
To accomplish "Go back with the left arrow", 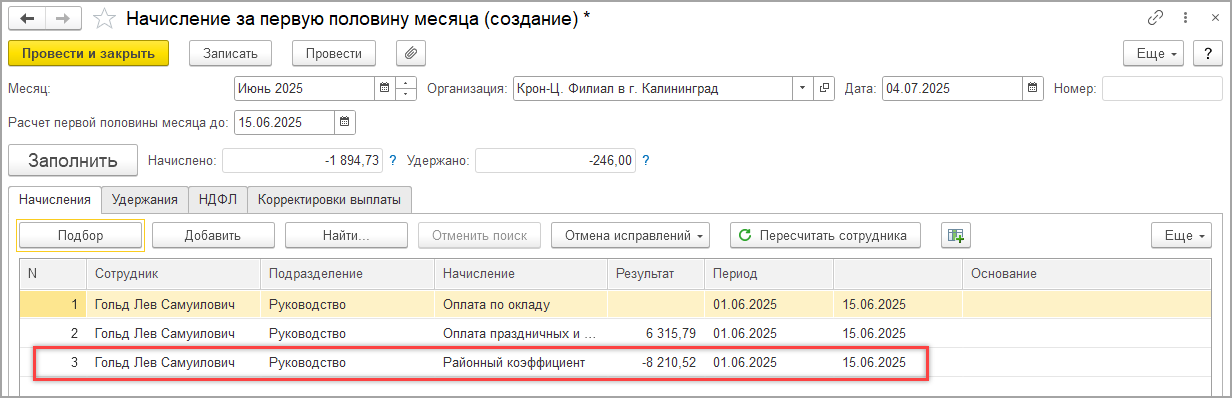I will (x=27, y=19).
